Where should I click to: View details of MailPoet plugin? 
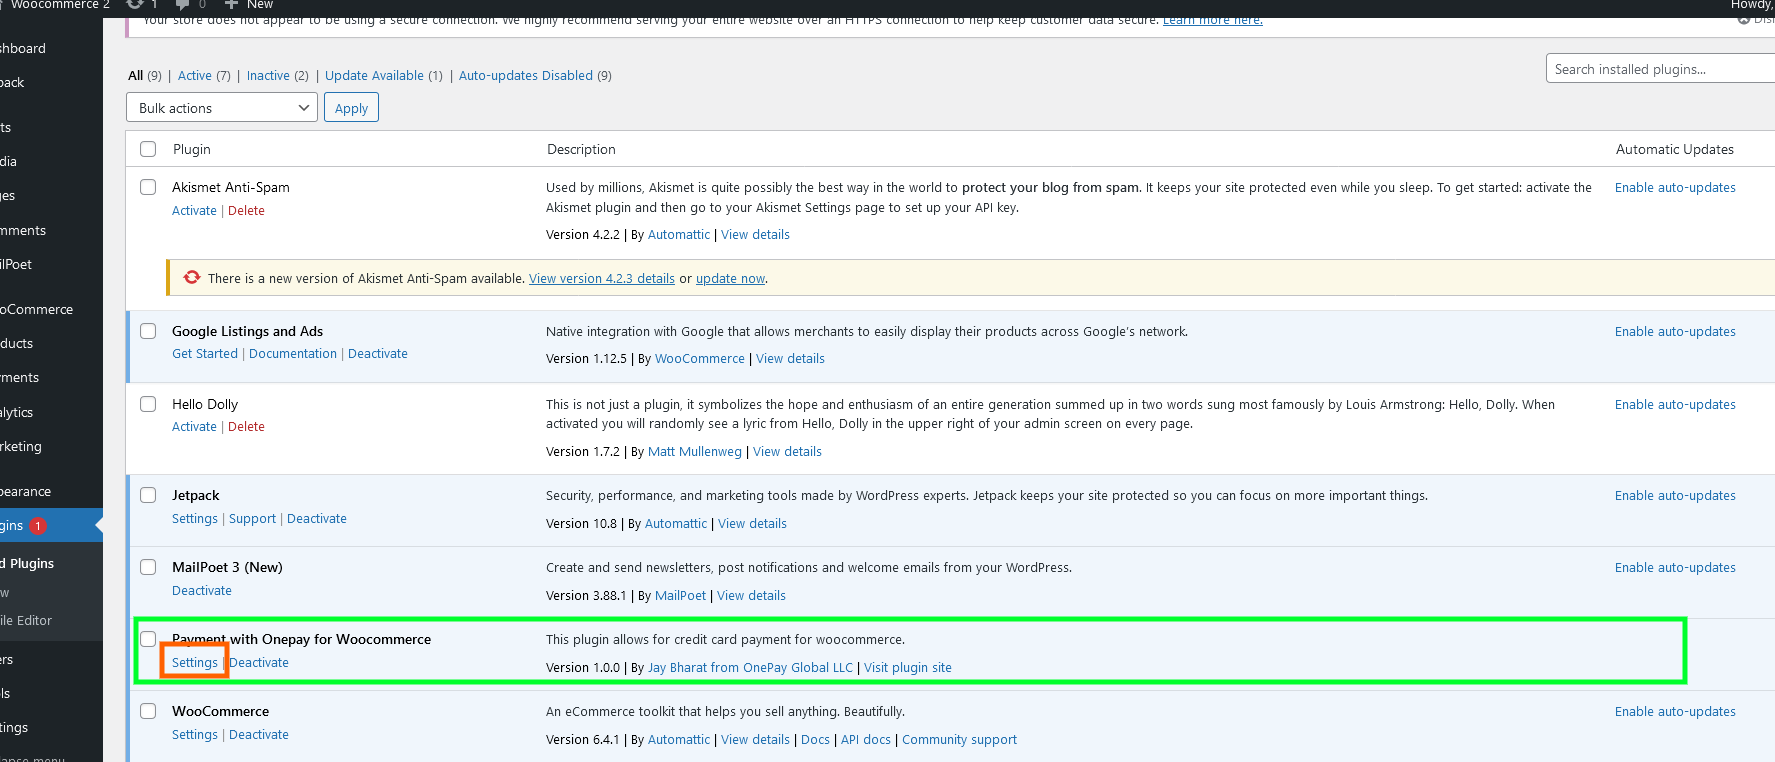[751, 596]
